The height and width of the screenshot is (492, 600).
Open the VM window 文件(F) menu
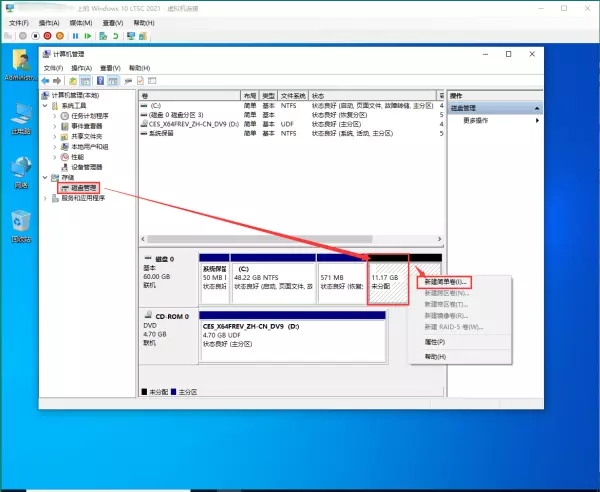click(x=19, y=23)
